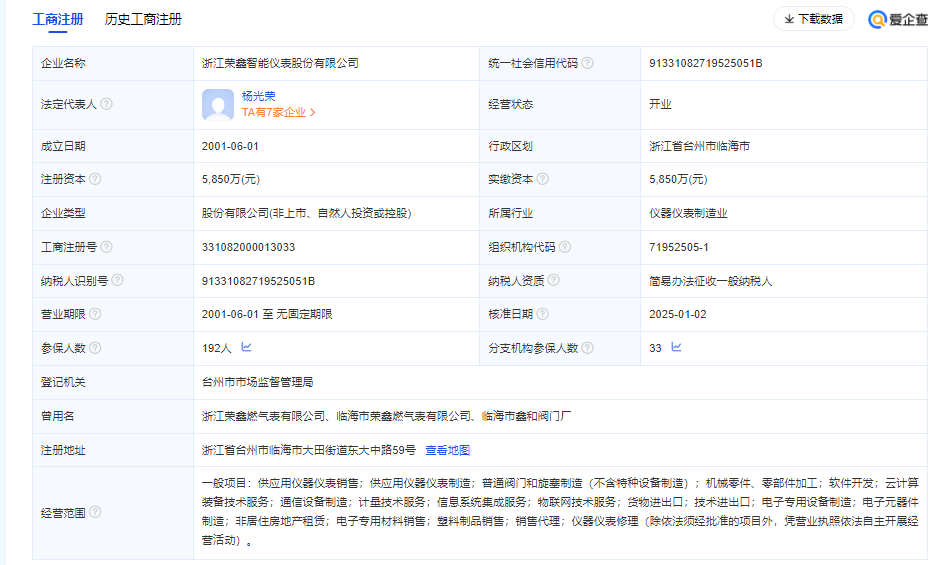The height and width of the screenshot is (565, 951).
Task: Click help icon next to 统一社会信用代码
Action: (x=587, y=63)
